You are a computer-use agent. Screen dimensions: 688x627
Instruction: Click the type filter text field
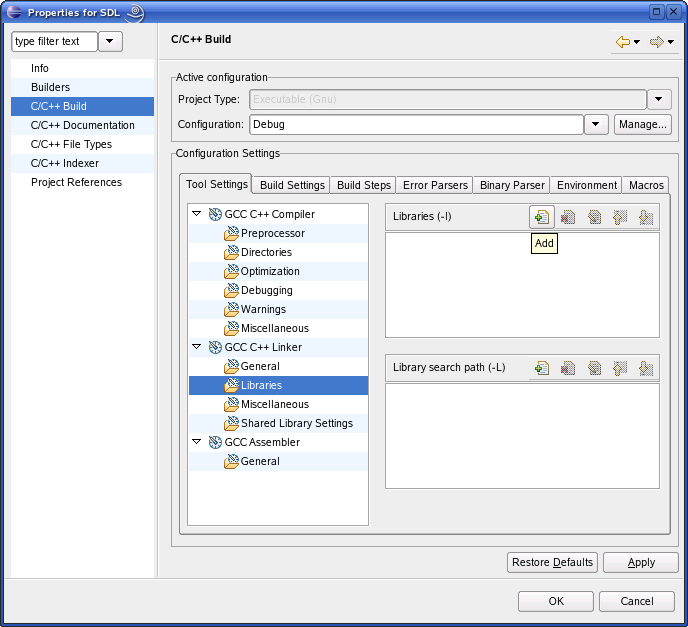point(54,41)
